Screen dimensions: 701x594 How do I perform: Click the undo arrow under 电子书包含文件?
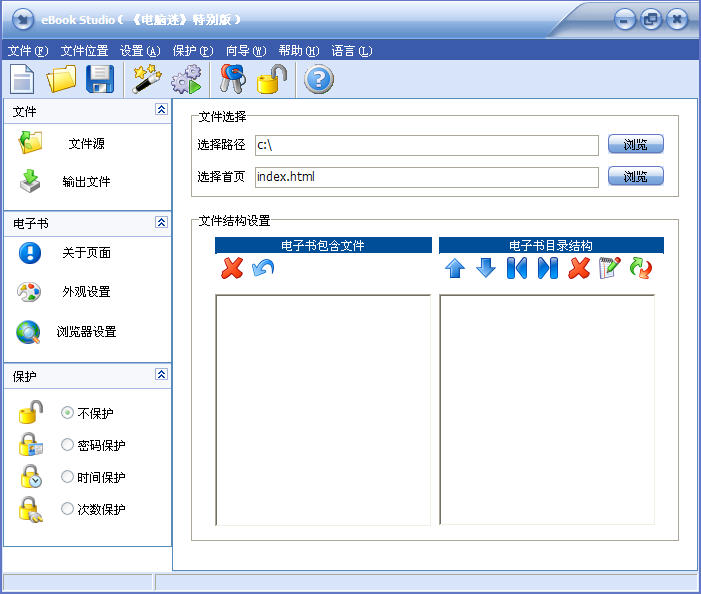[263, 268]
